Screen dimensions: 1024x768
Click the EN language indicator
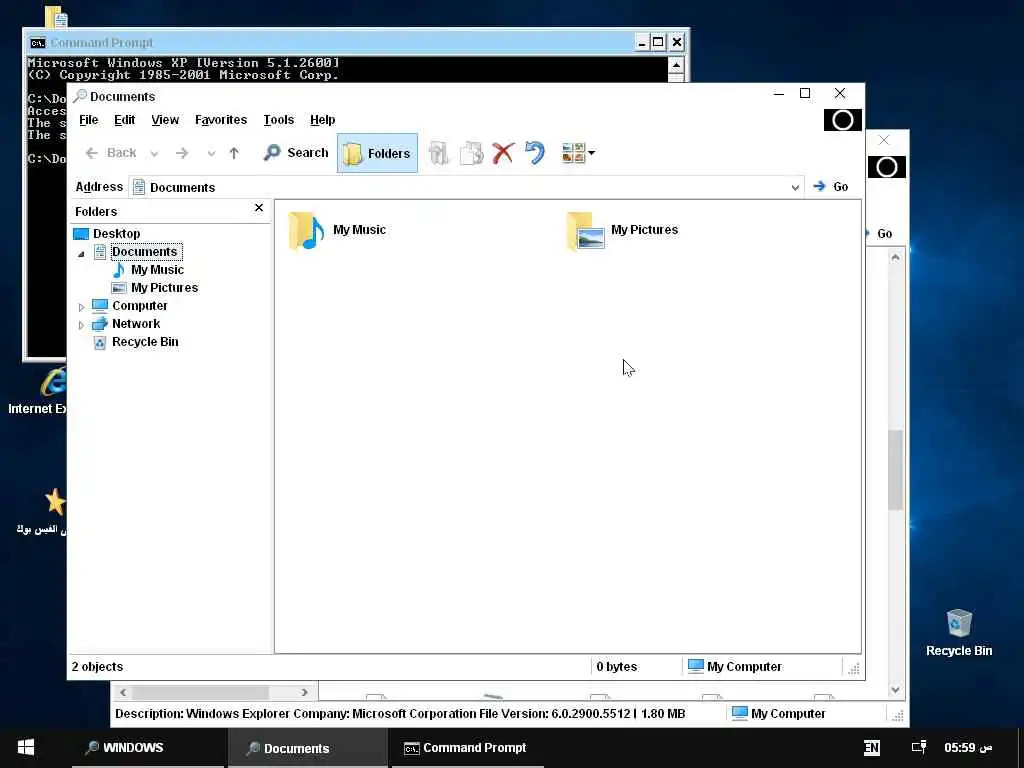click(871, 748)
